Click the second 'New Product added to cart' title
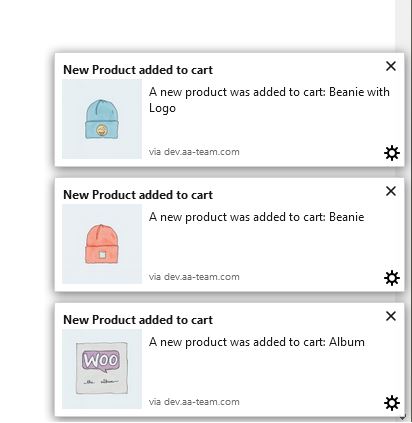 coord(138,195)
